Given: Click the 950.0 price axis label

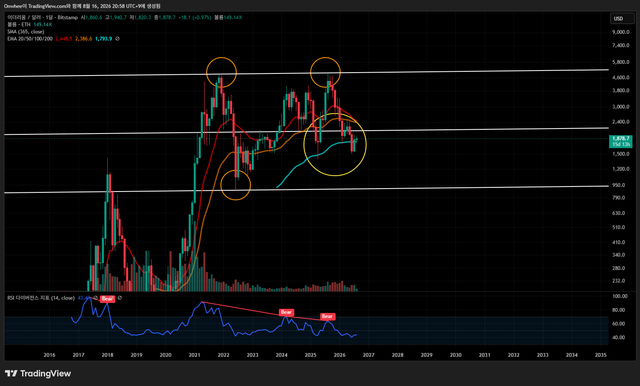Looking at the screenshot, I should tap(618, 185).
